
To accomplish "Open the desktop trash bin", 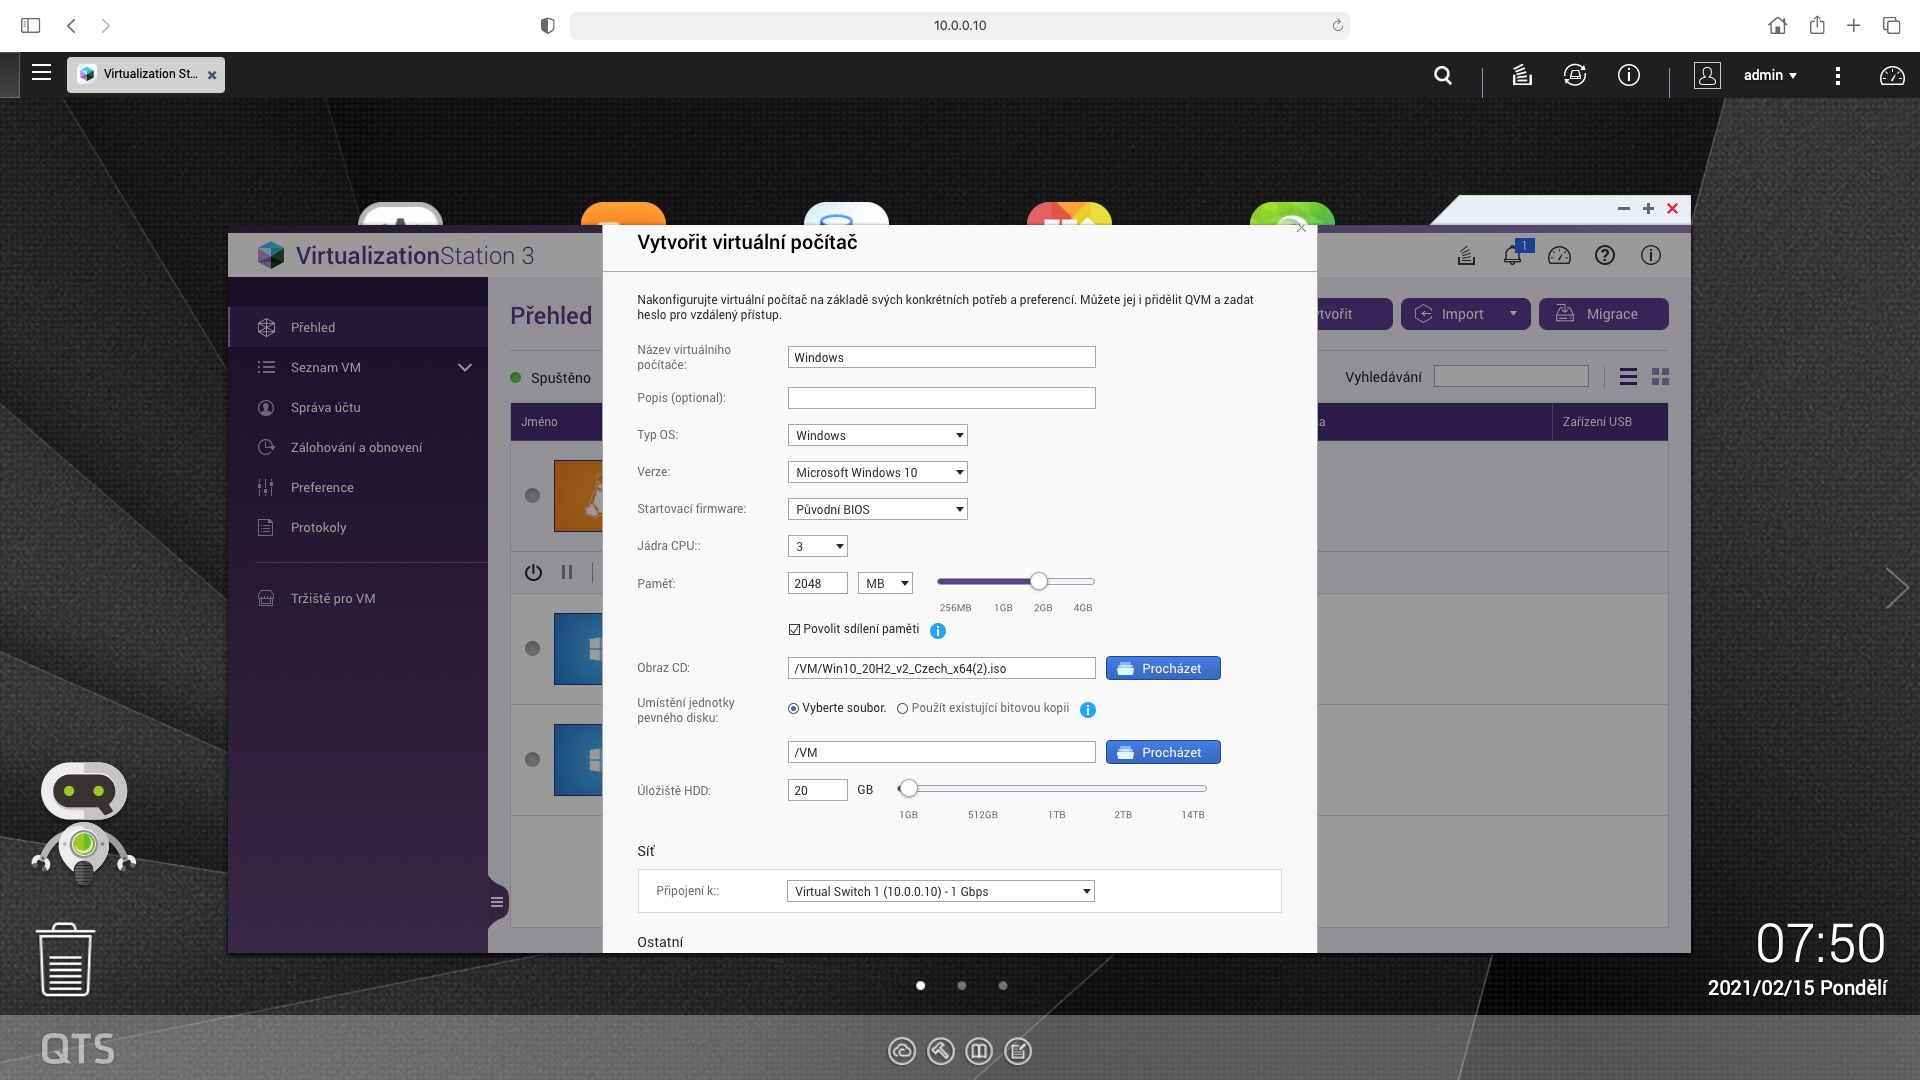I will [x=66, y=960].
